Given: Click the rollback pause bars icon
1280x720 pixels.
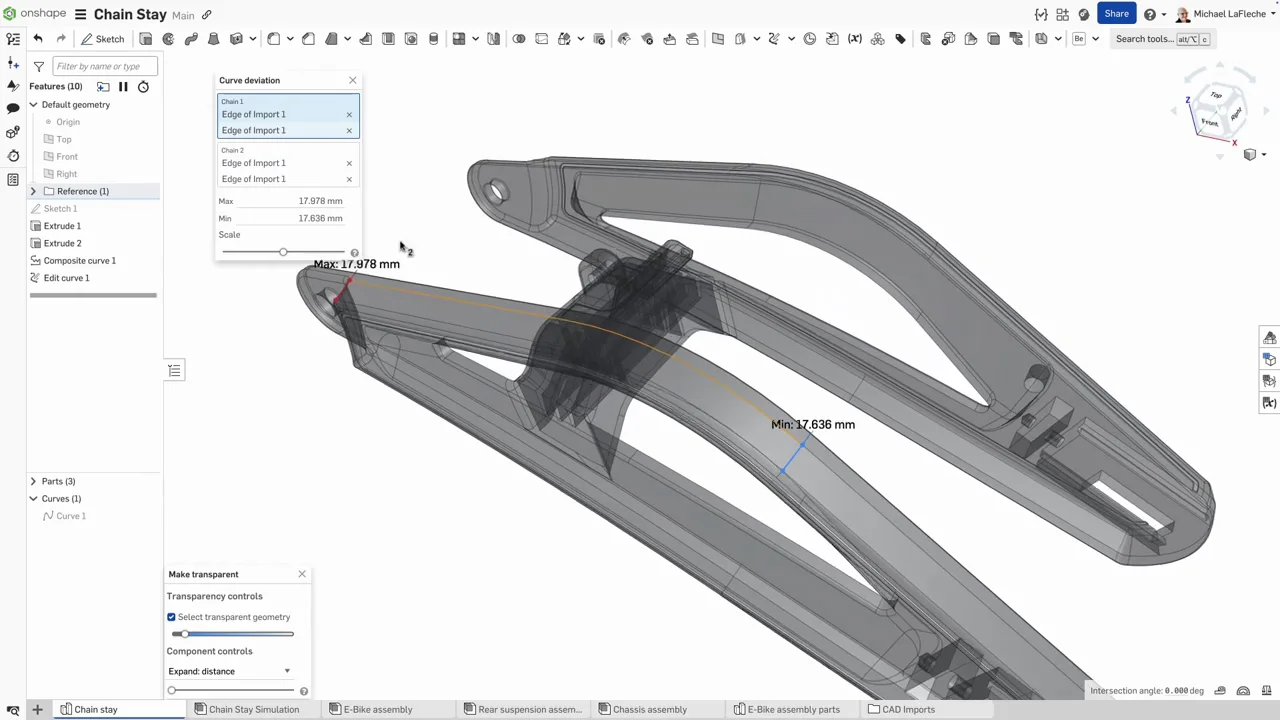Looking at the screenshot, I should (123, 87).
